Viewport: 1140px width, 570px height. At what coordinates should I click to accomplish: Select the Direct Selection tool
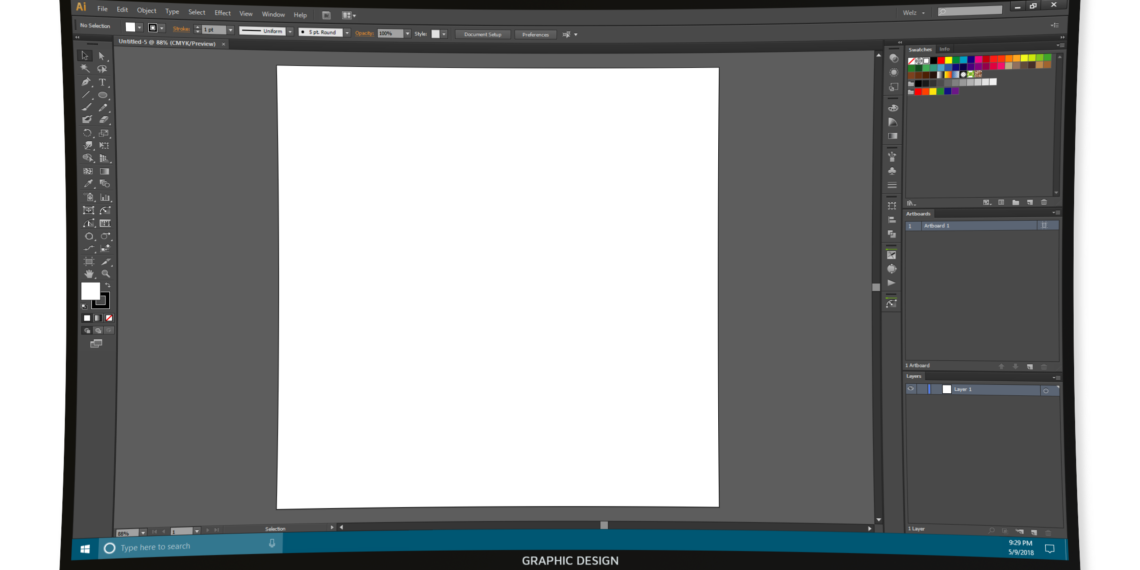coord(103,56)
